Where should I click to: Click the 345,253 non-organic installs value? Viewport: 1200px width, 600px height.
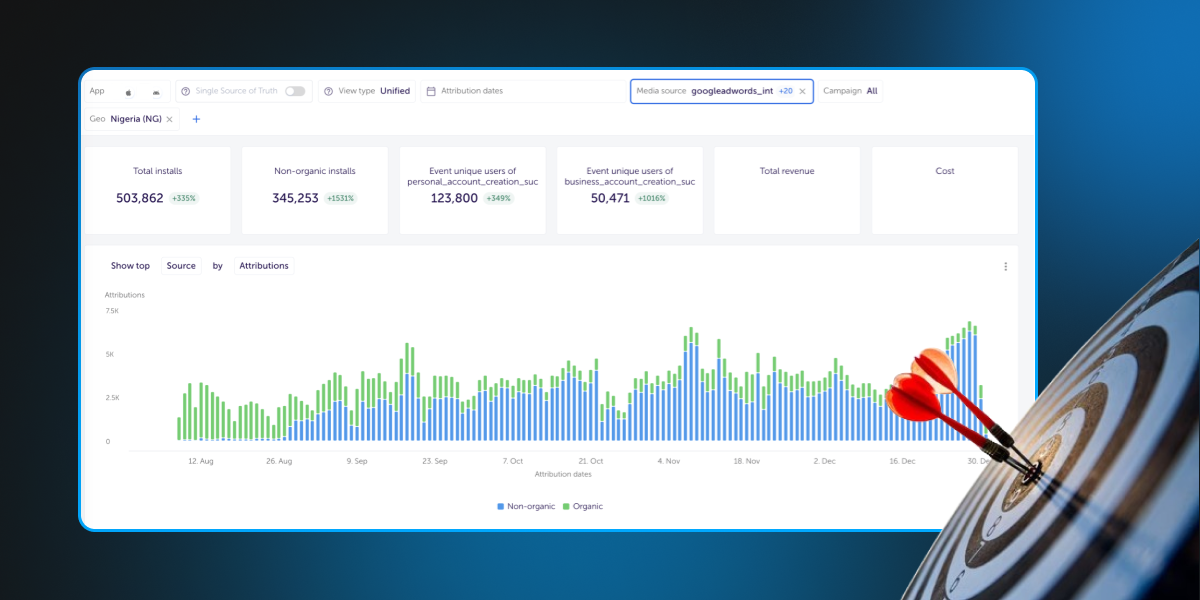click(x=295, y=198)
